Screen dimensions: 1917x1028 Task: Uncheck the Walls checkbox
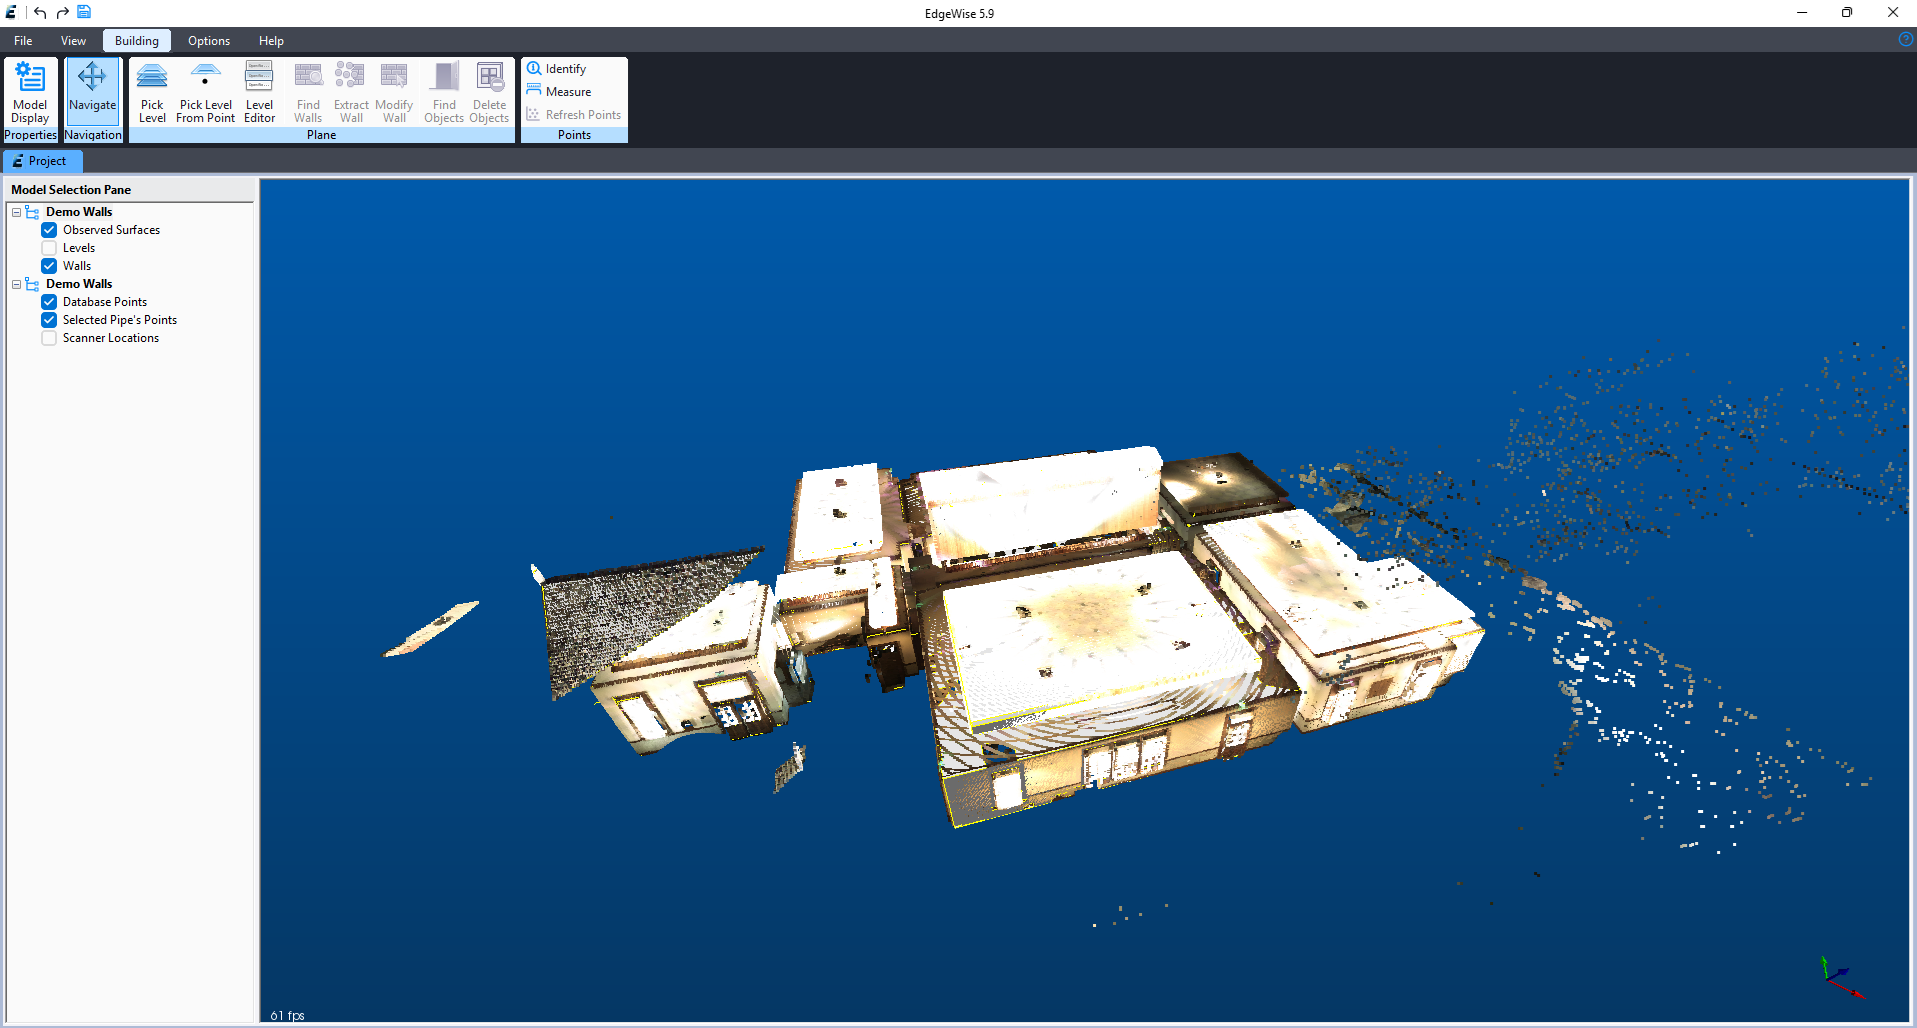(49, 266)
